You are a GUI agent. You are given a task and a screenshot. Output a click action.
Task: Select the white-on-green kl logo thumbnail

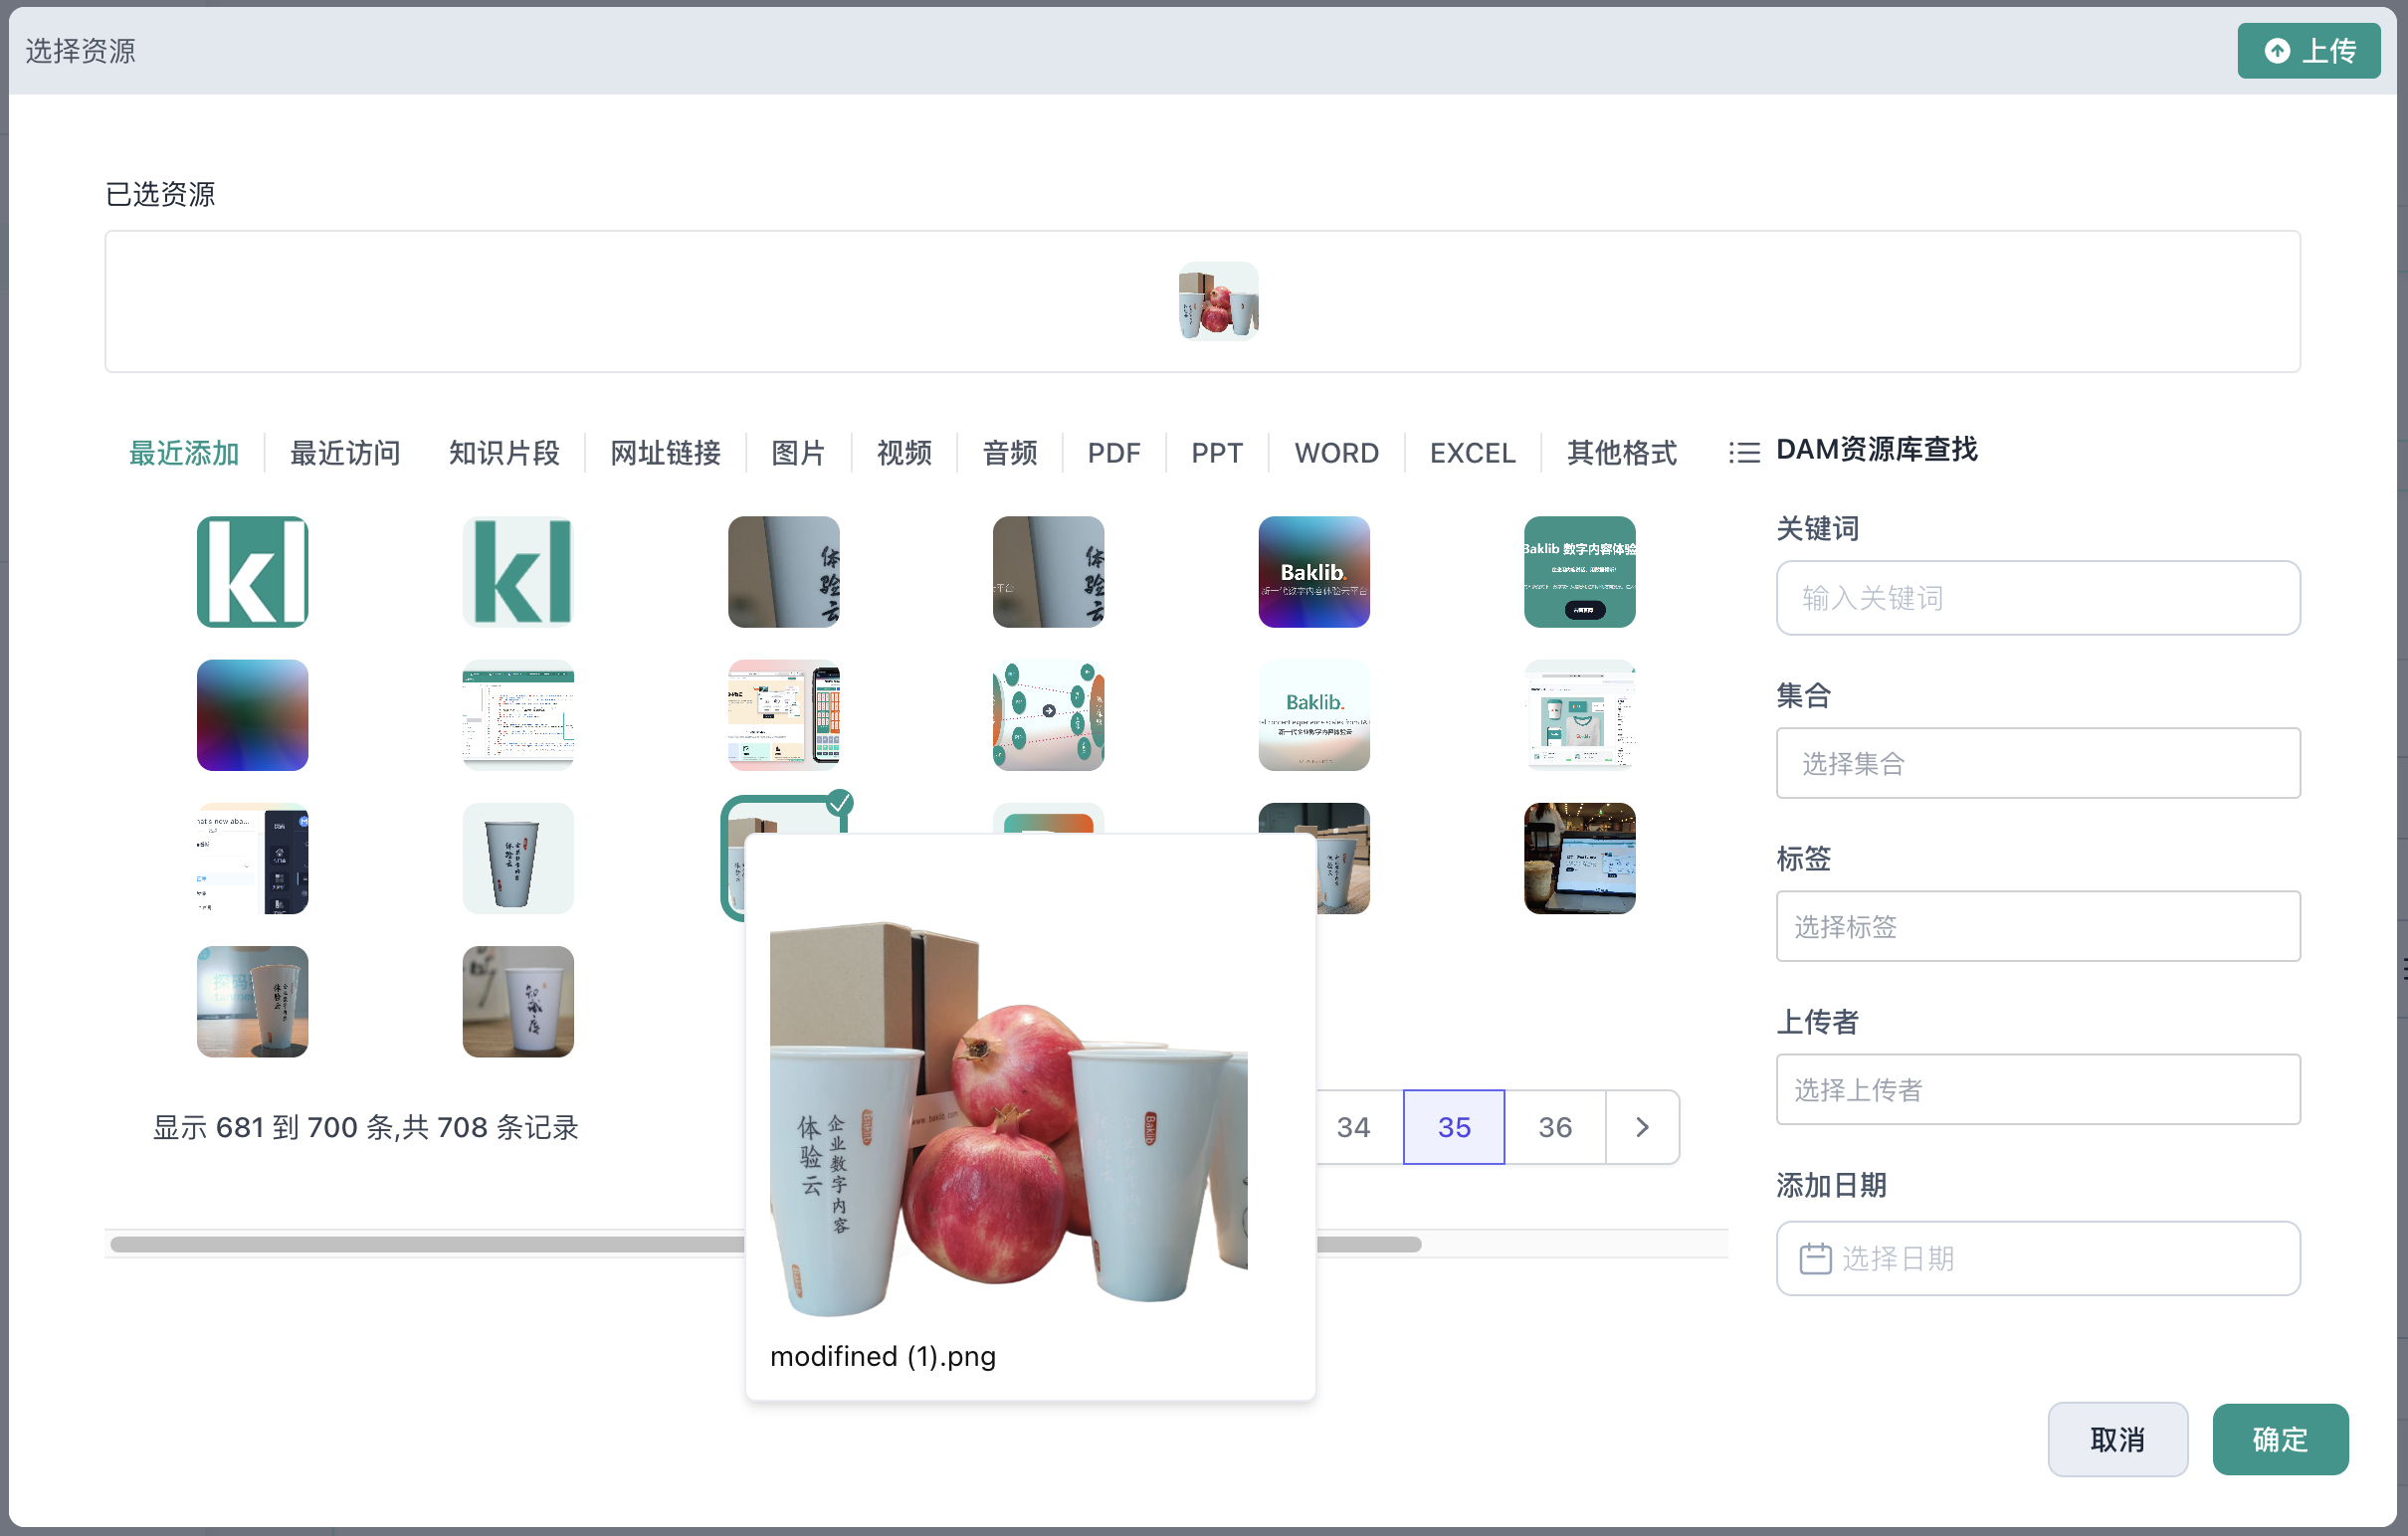tap(252, 572)
